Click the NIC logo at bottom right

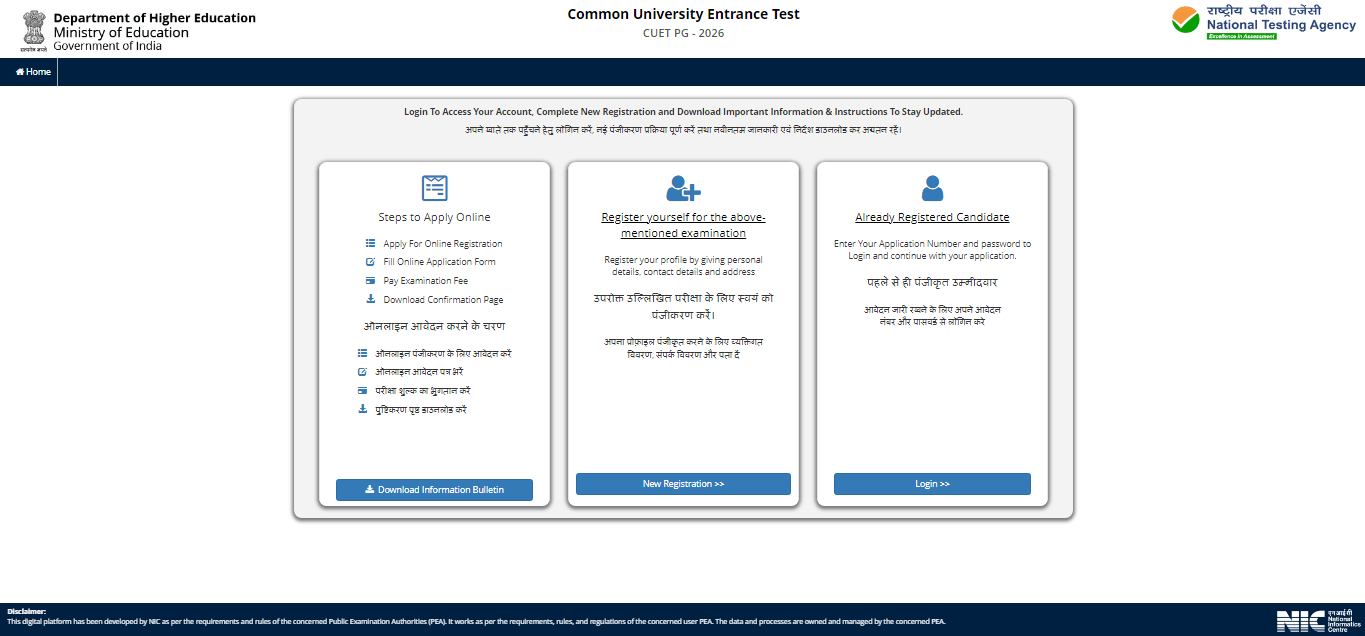point(1310,623)
